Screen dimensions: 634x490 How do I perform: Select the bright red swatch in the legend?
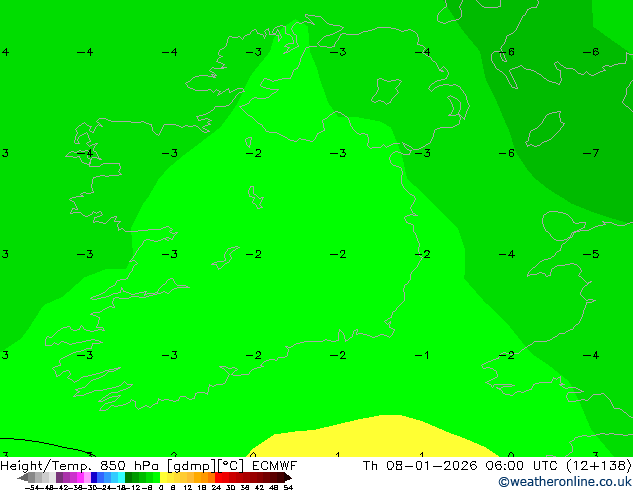pyautogui.click(x=218, y=477)
